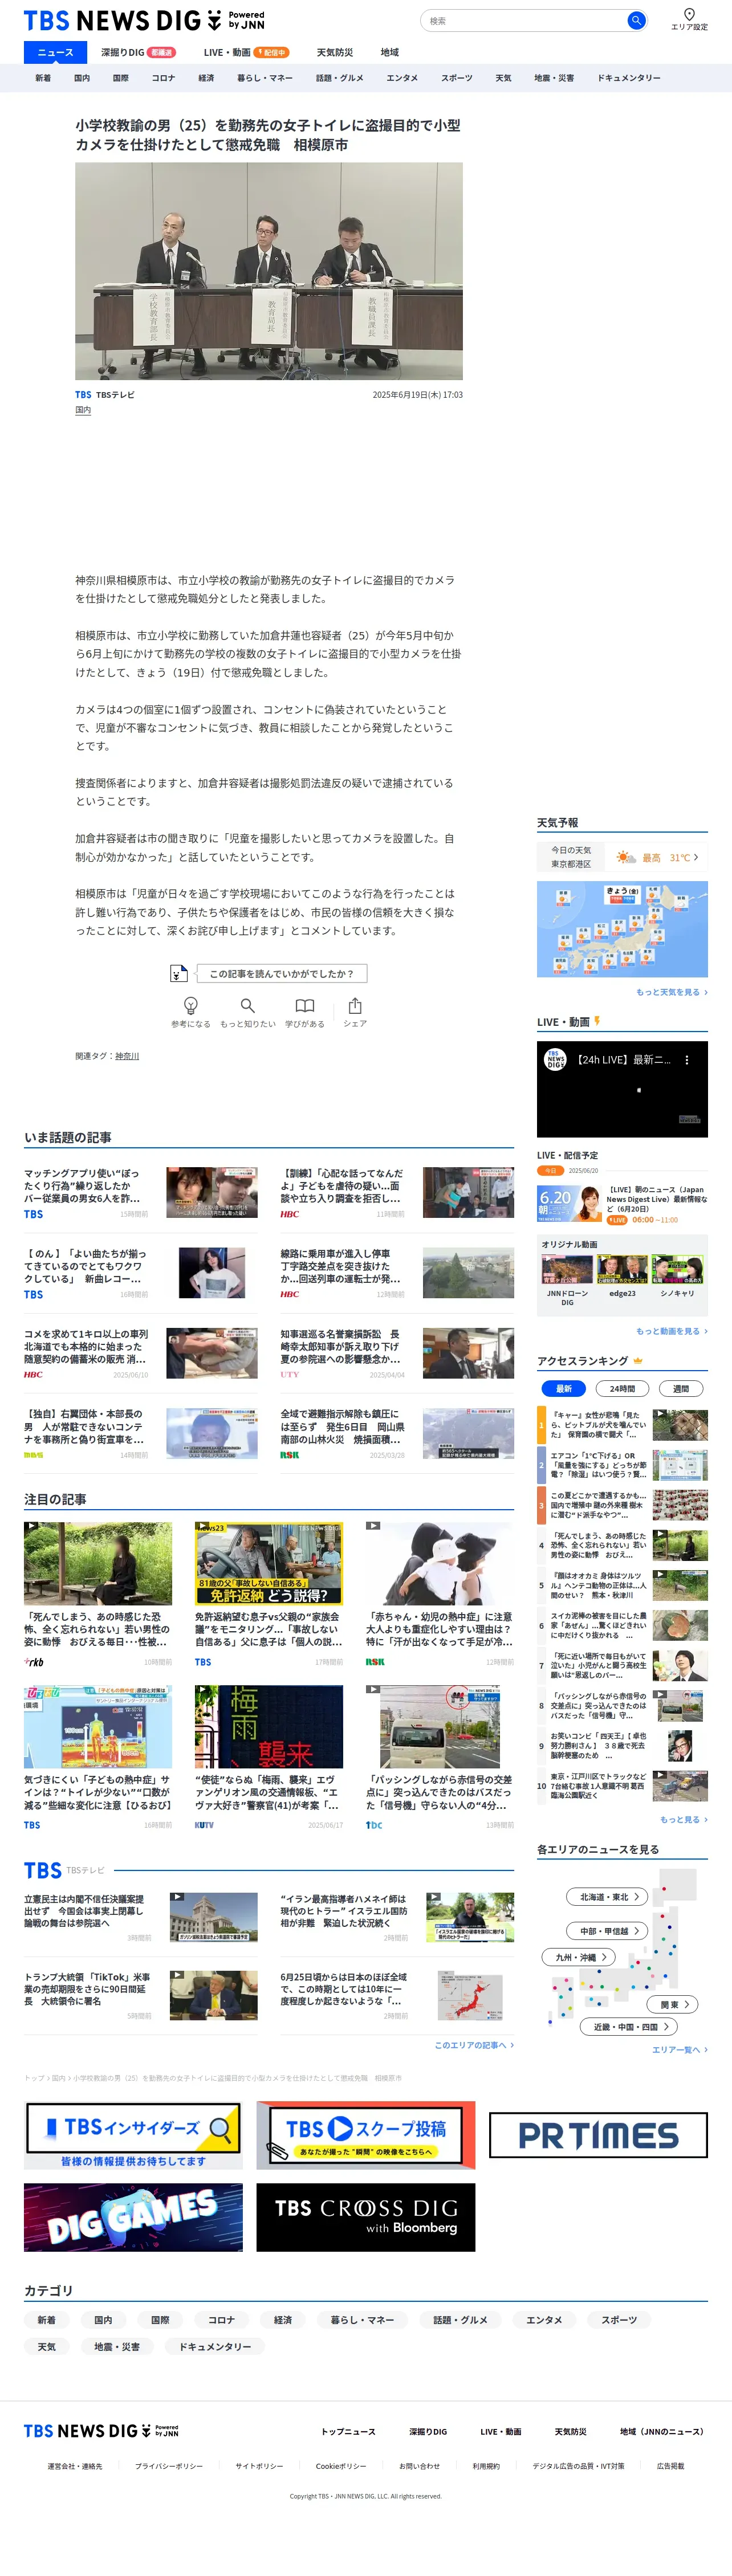Click the article press conference photo
Screen dimensions: 732x2576
click(x=269, y=271)
